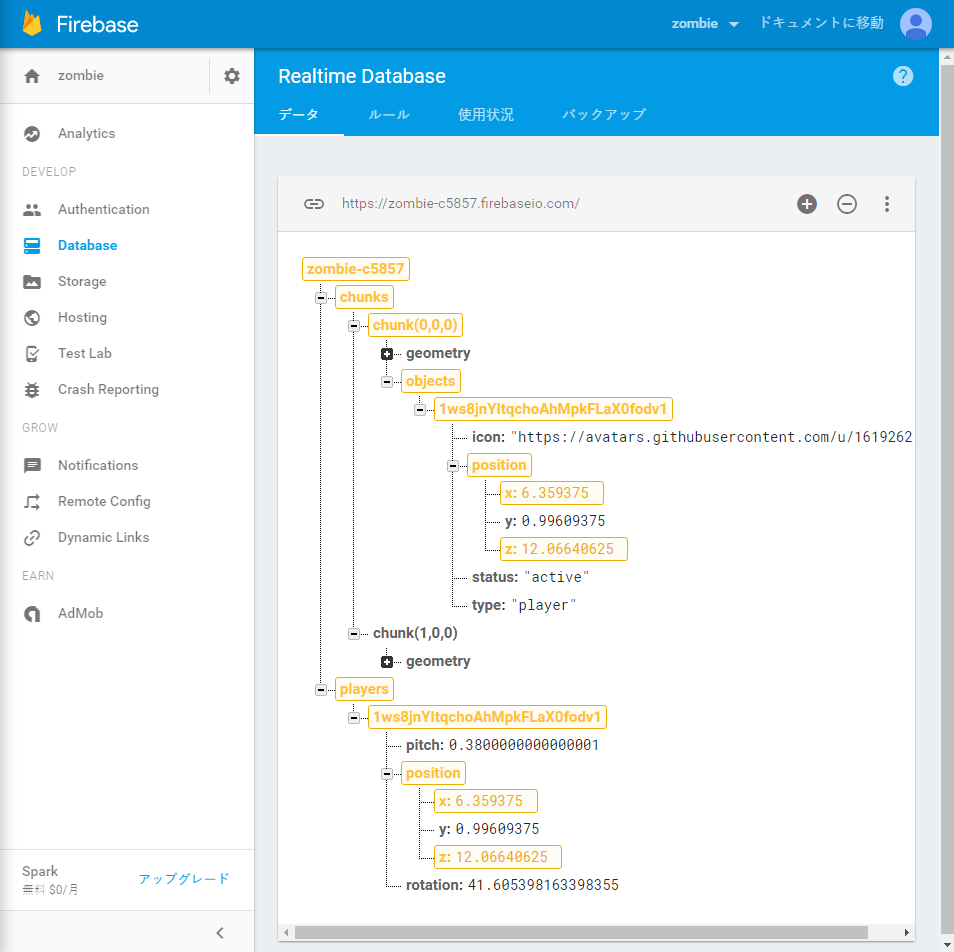Click the horizontal scrollbar right arrow
This screenshot has height=952, width=954.
click(907, 933)
